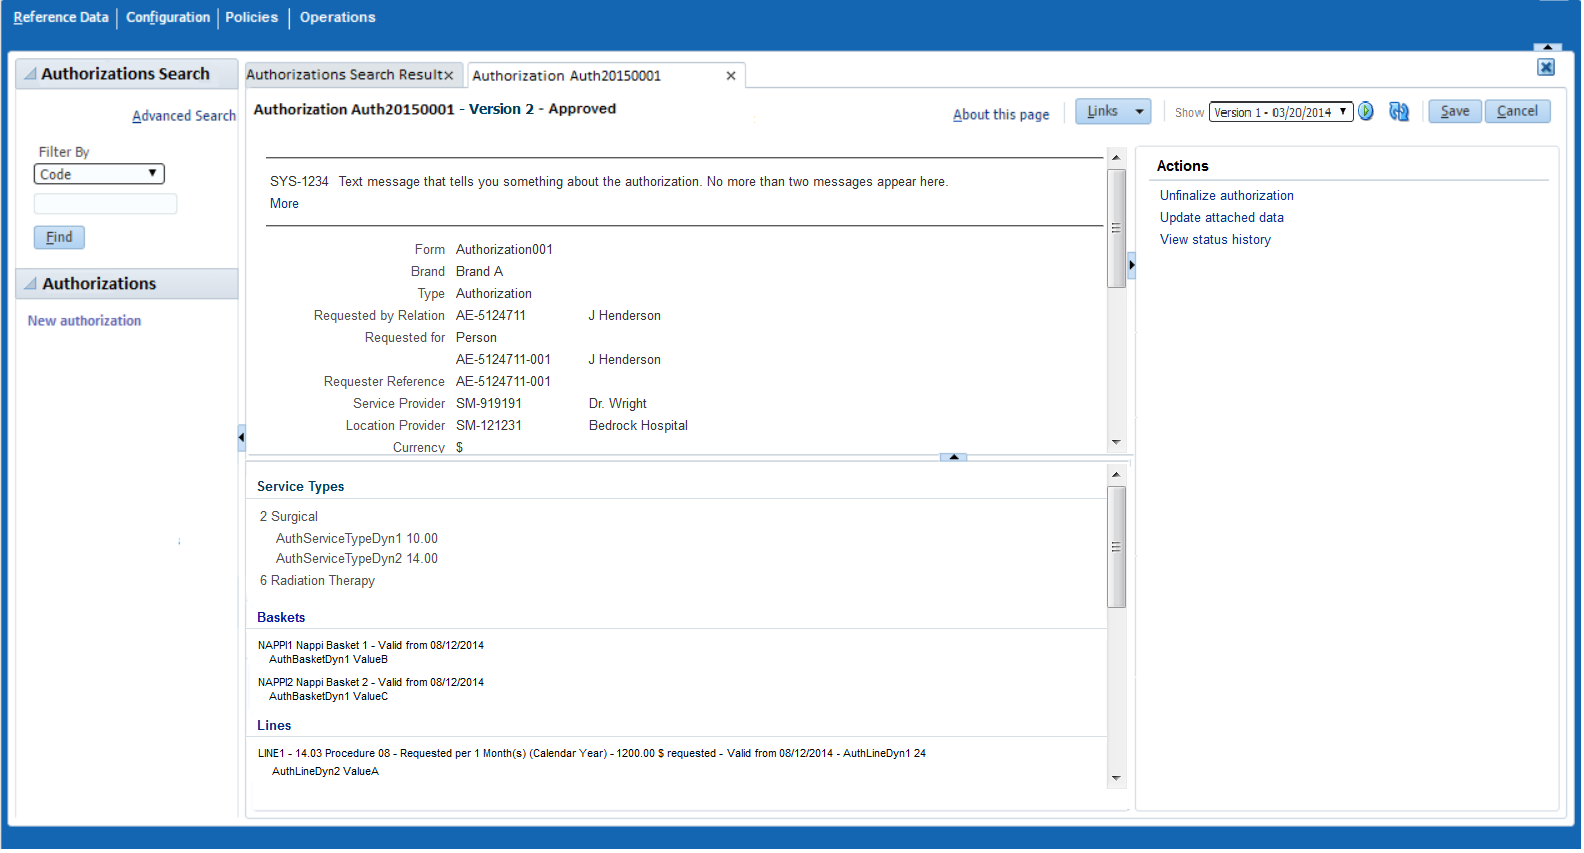The image size is (1584, 853).
Task: Click the filter value input field
Action: point(105,204)
